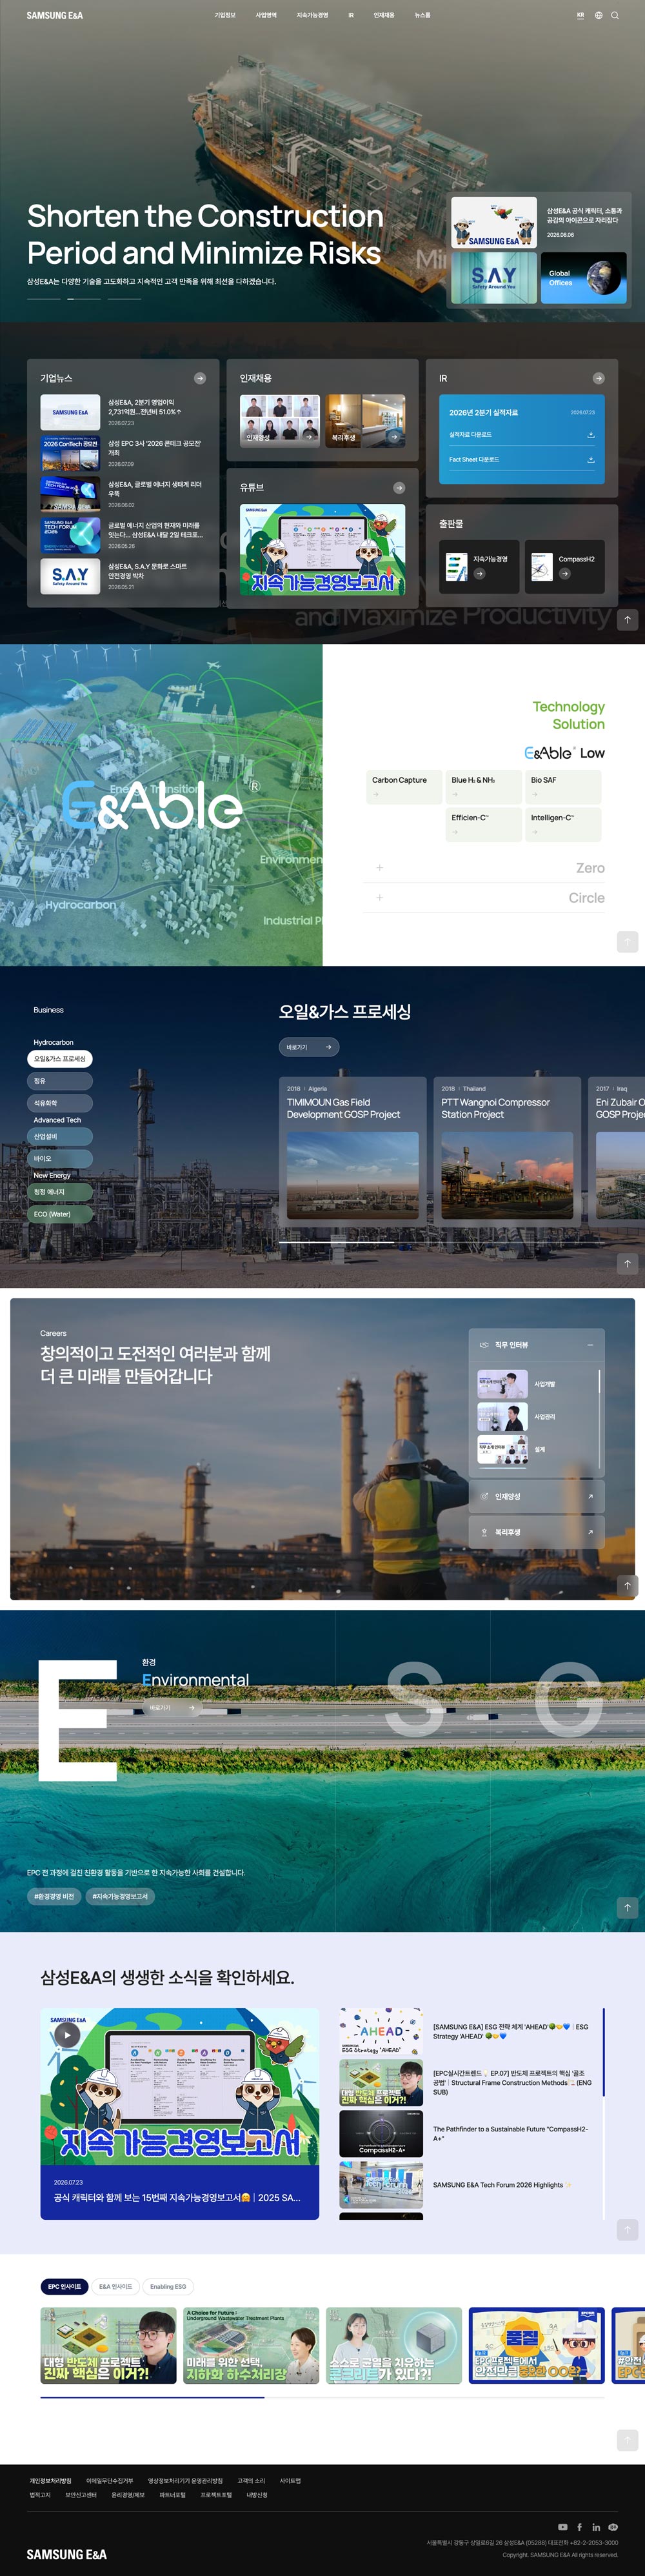Click the arrow on 복리후생 recruitment thumbnail

tap(394, 437)
